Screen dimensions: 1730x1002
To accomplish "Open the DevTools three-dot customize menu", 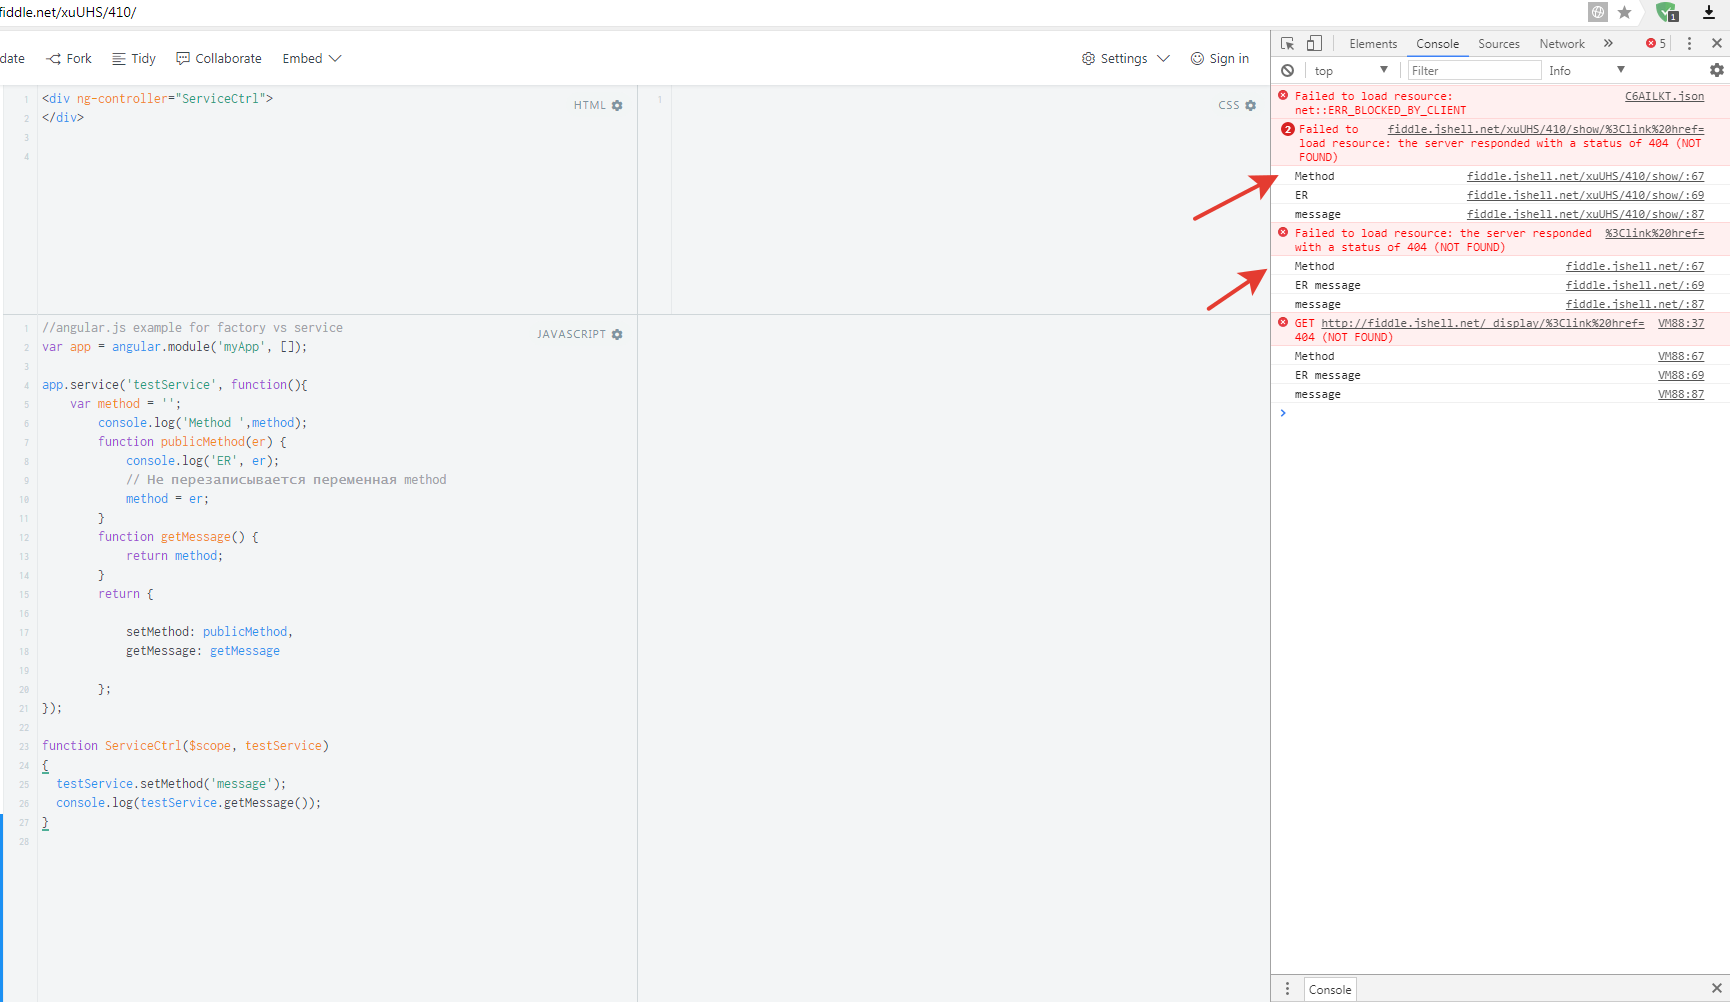I will pyautogui.click(x=1689, y=44).
